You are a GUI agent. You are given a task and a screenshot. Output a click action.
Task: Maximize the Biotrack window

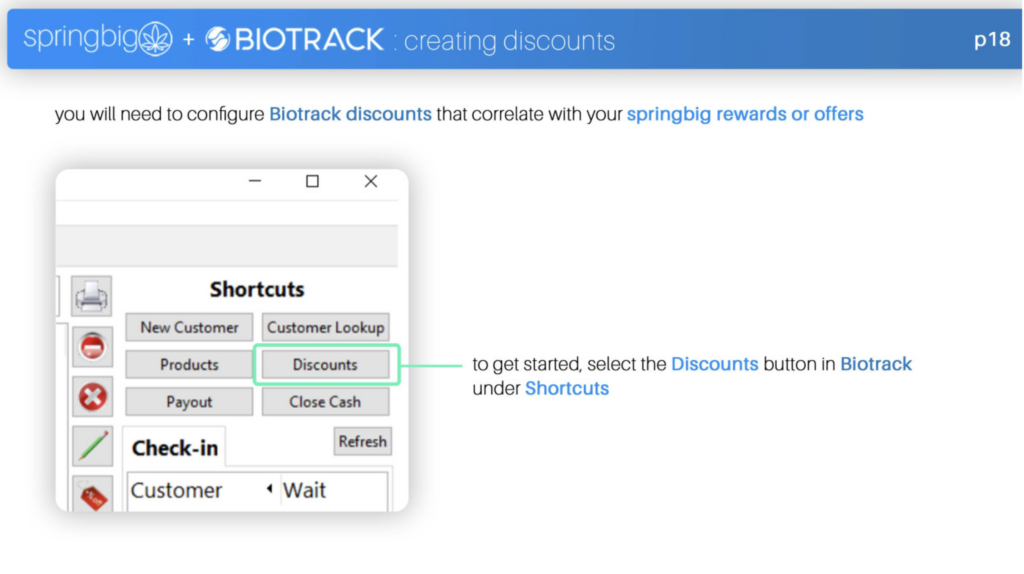[313, 181]
